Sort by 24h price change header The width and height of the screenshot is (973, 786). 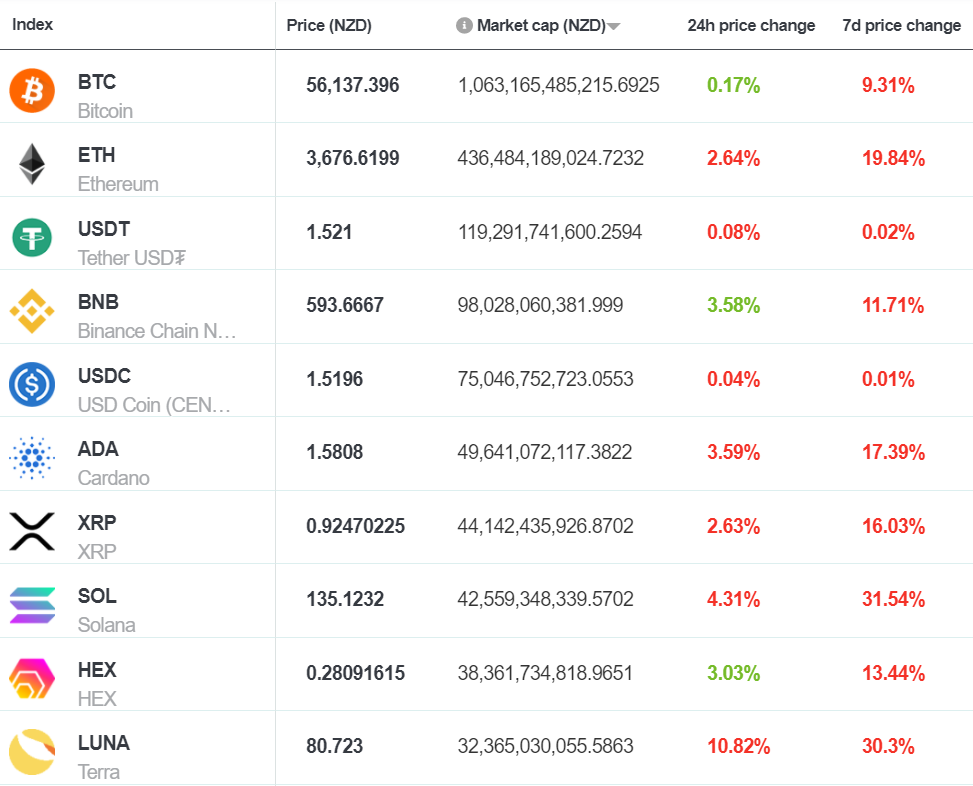[x=751, y=25]
